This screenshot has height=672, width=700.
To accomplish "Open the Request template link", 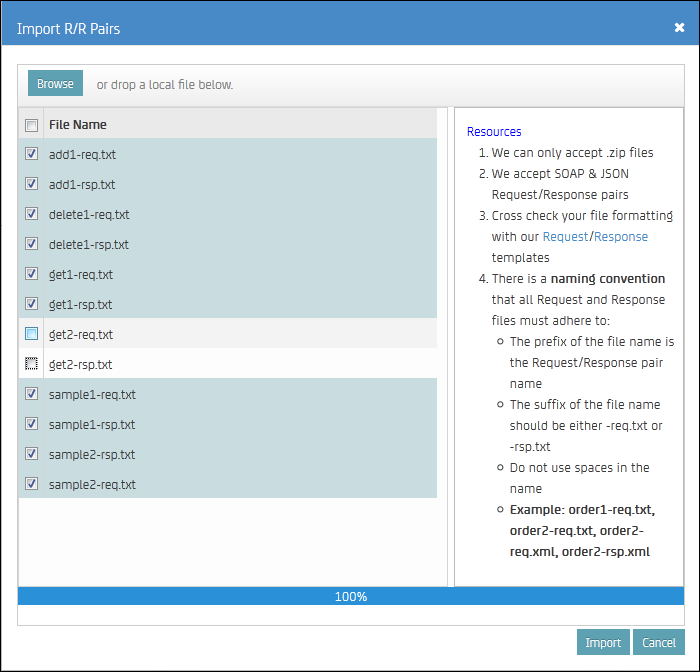I will (566, 237).
